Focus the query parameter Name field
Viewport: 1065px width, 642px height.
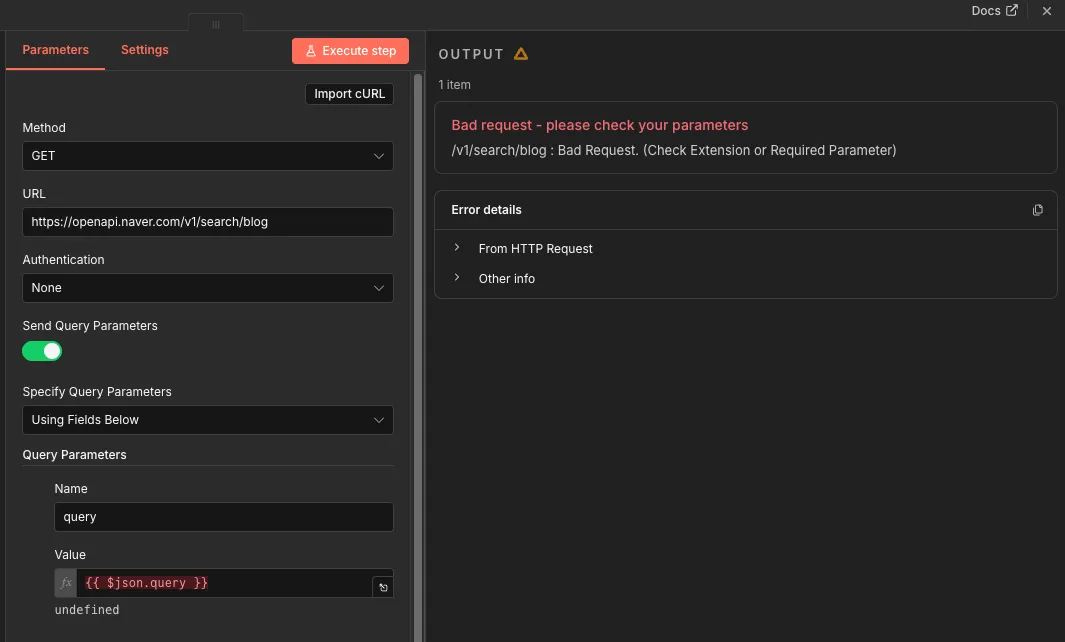tap(223, 517)
